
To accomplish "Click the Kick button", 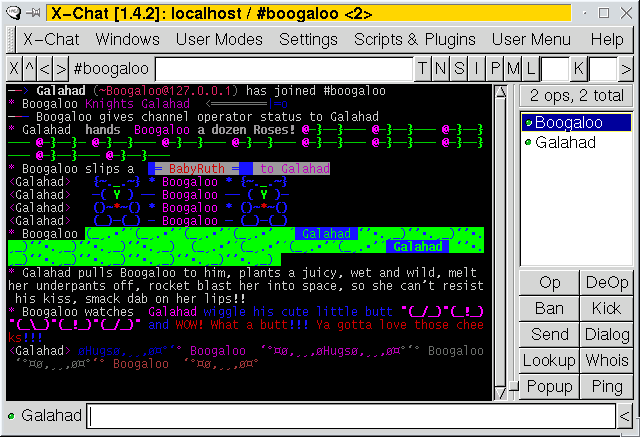I will pyautogui.click(x=606, y=308).
